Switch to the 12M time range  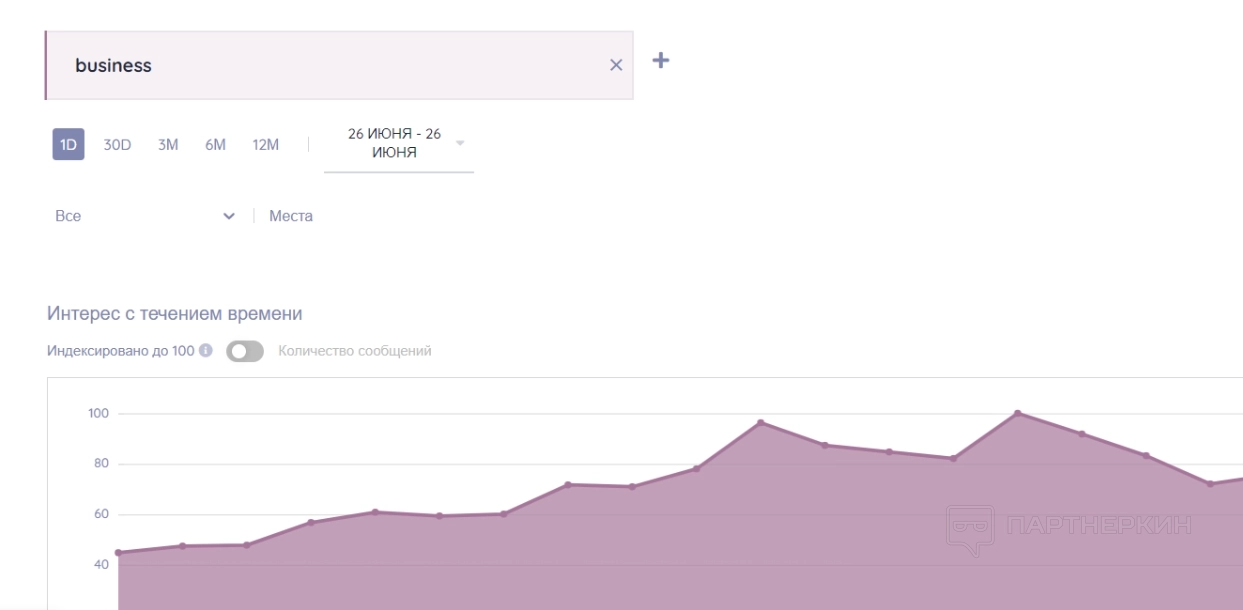click(266, 145)
